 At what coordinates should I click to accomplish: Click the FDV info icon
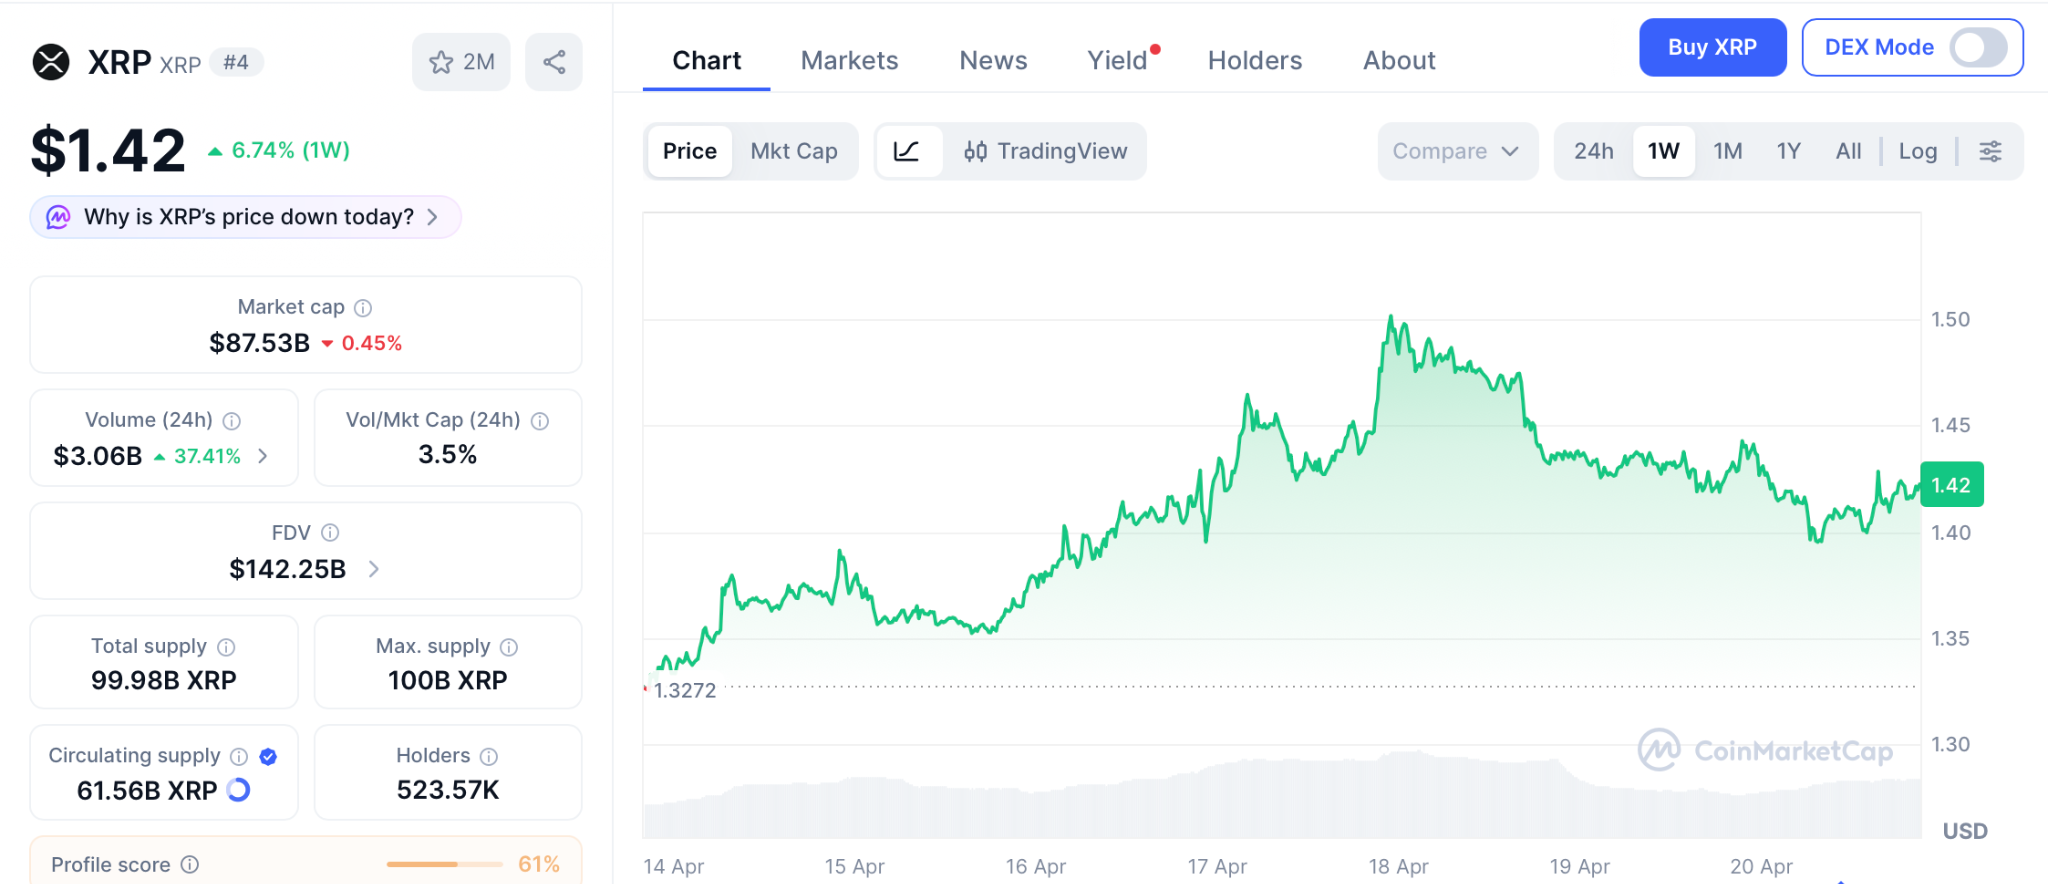(330, 533)
